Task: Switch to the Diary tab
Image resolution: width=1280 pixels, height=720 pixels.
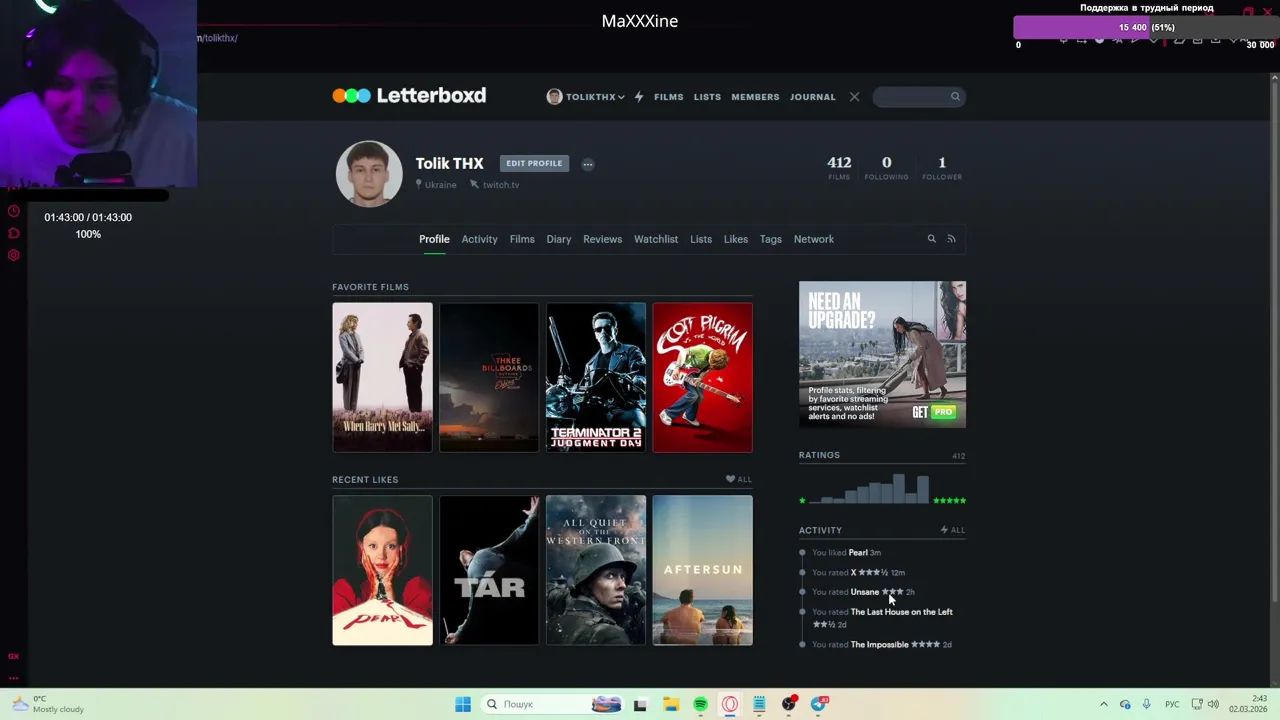Action: click(558, 239)
